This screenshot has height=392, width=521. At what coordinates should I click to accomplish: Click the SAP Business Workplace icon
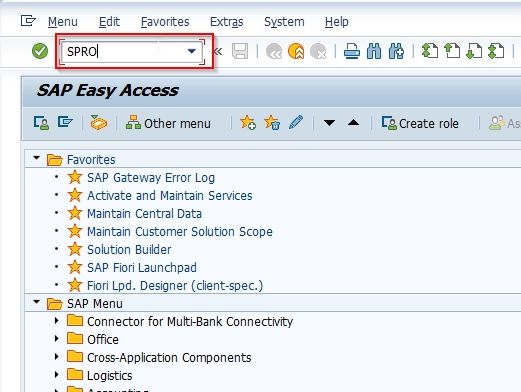(99, 123)
